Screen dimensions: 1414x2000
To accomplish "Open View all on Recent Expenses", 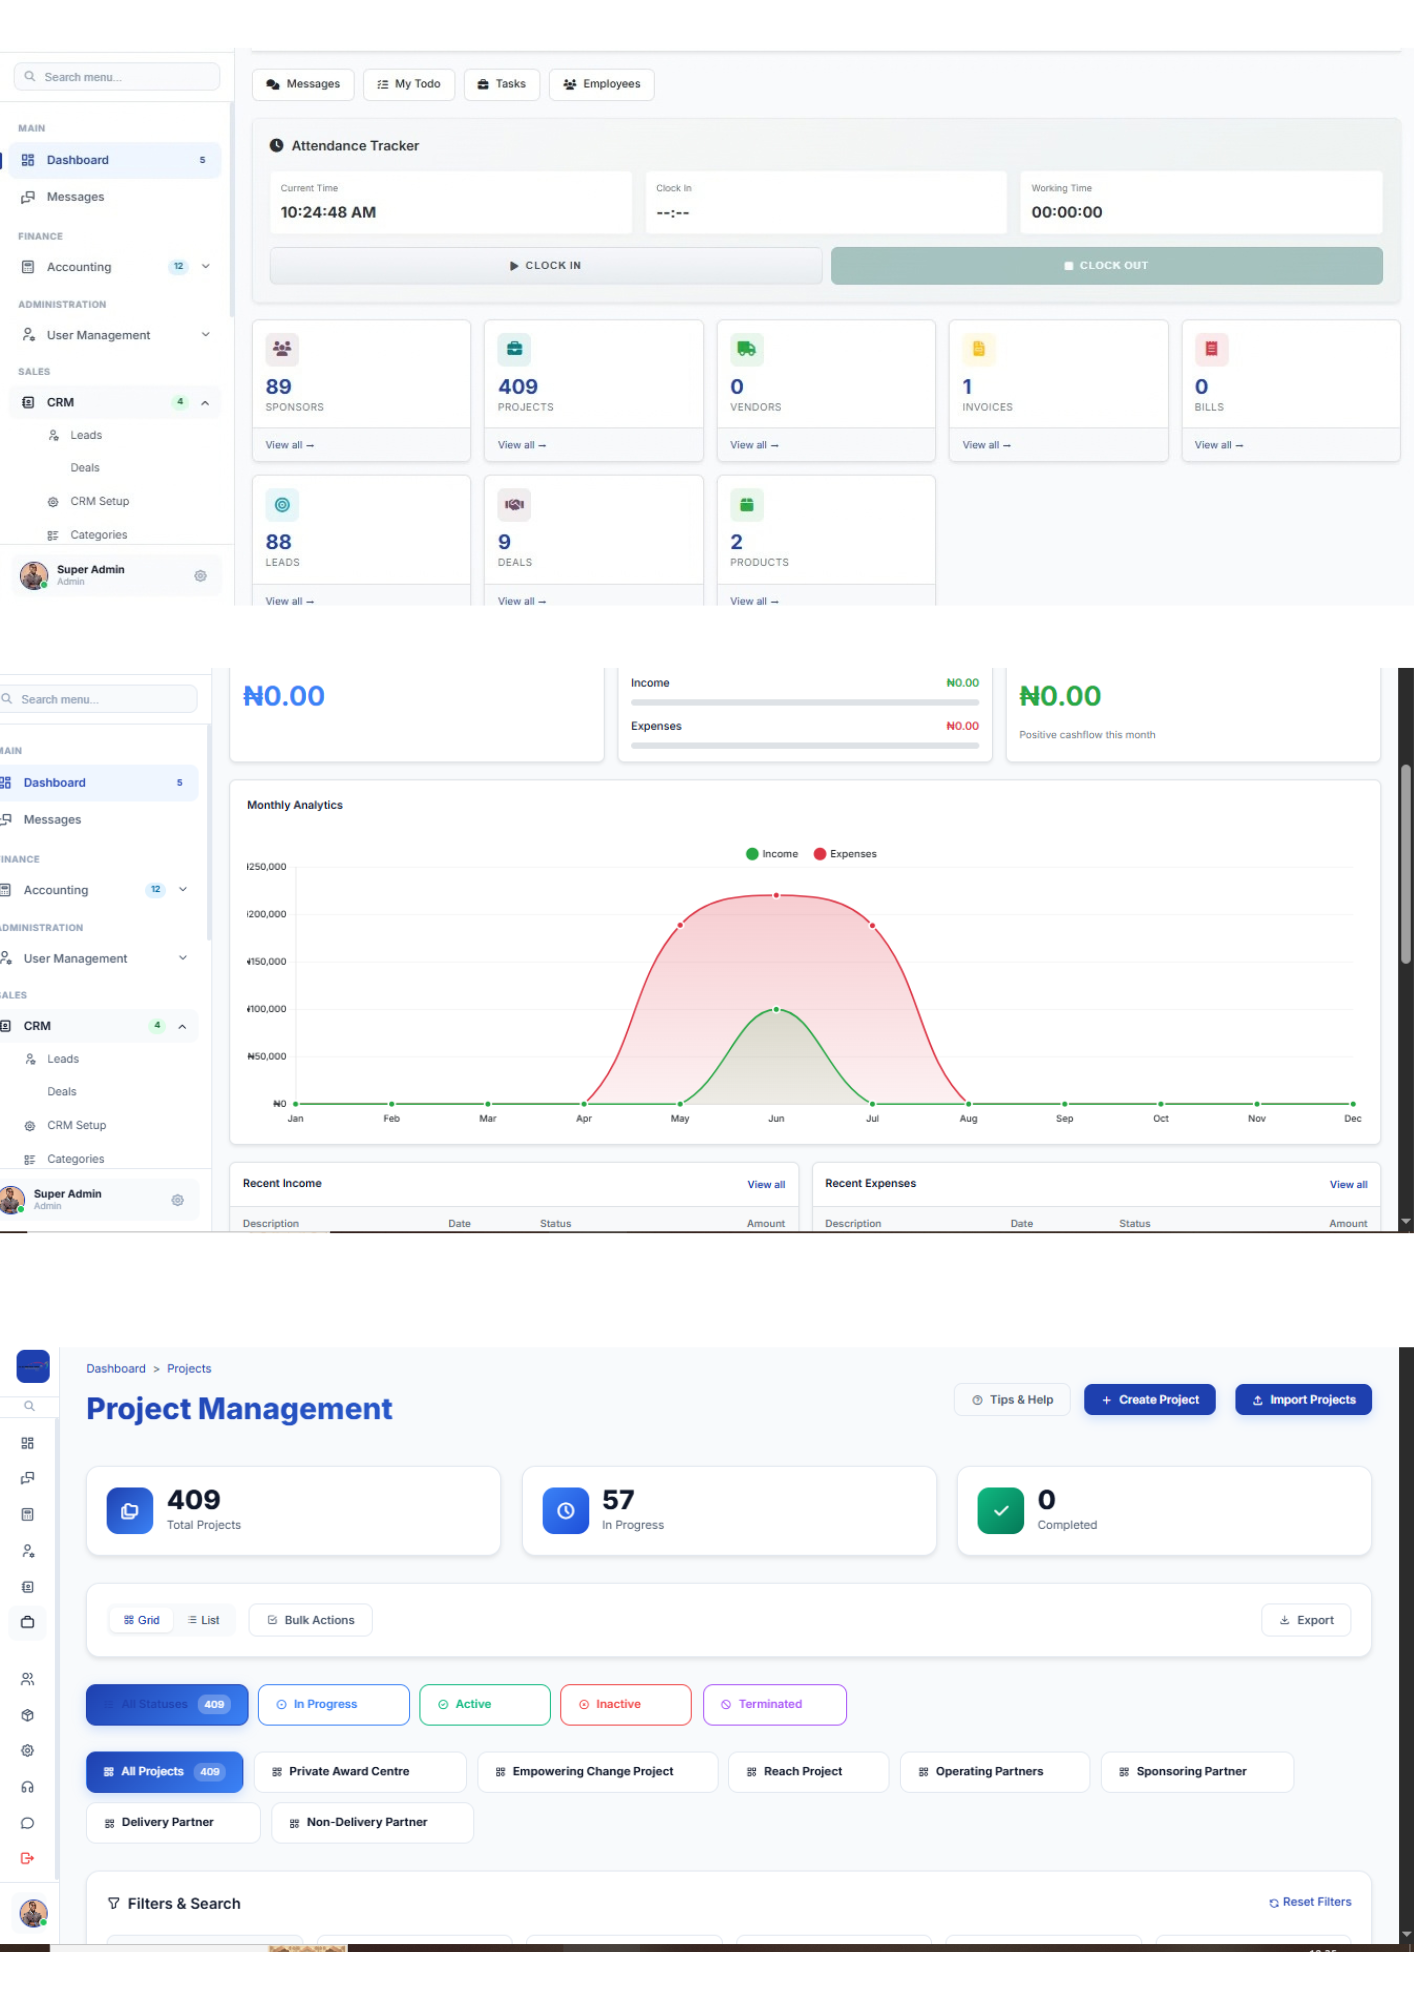I will 1348,1184.
